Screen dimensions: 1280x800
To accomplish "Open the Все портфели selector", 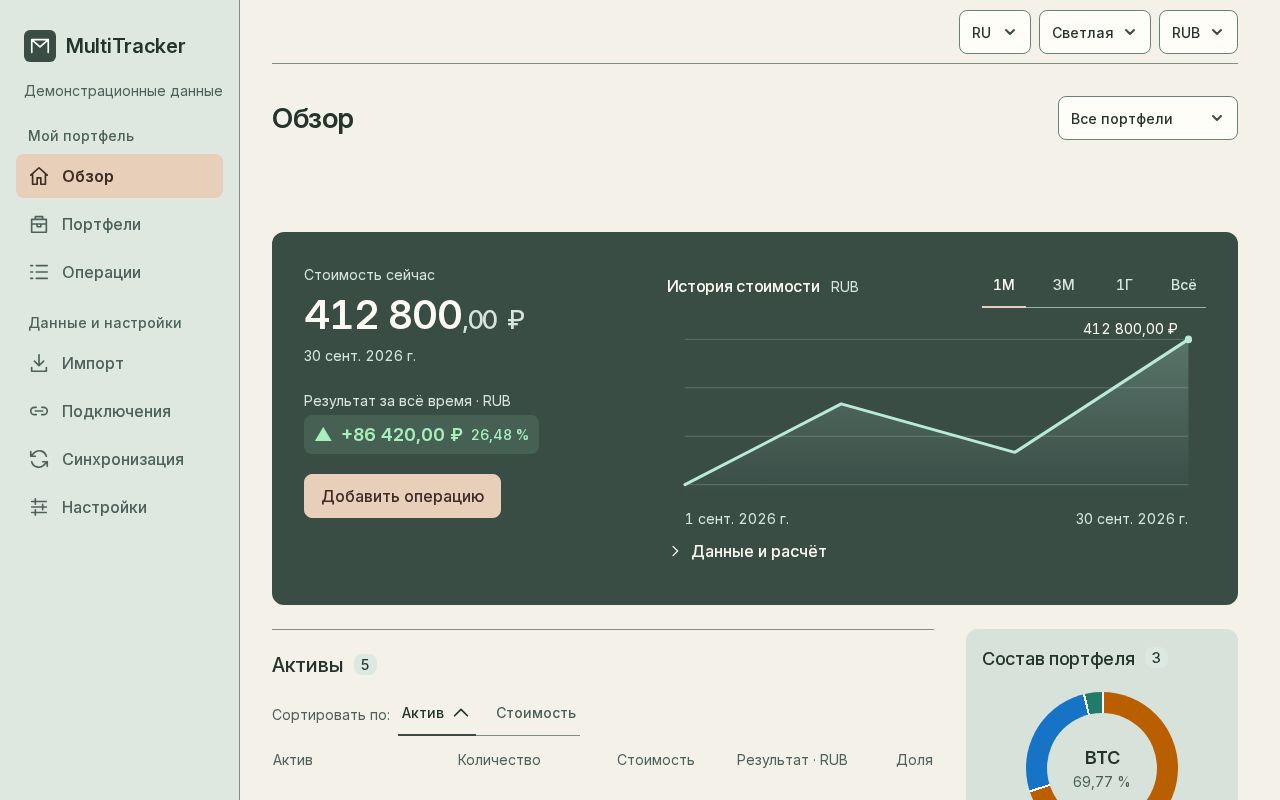I will 1148,118.
